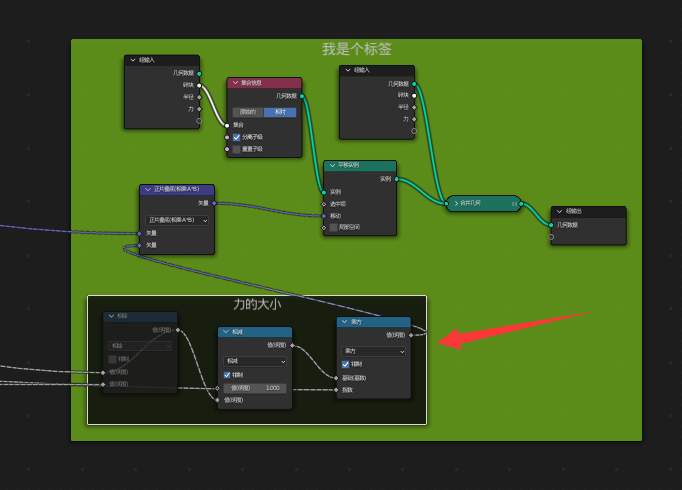Collapse the 集合信息 node via header arrow
Image resolution: width=682 pixels, height=490 pixels.
click(x=234, y=83)
